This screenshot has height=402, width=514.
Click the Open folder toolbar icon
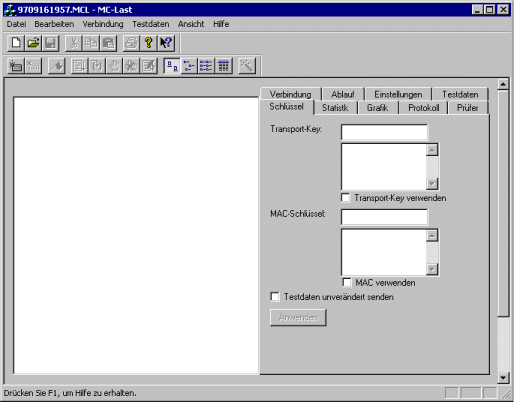point(33,43)
